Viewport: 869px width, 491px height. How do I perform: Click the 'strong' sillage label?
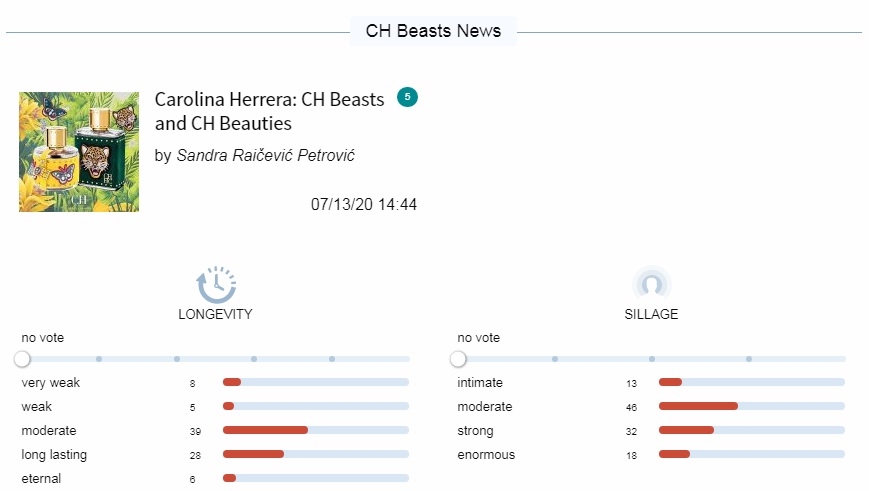coord(475,431)
